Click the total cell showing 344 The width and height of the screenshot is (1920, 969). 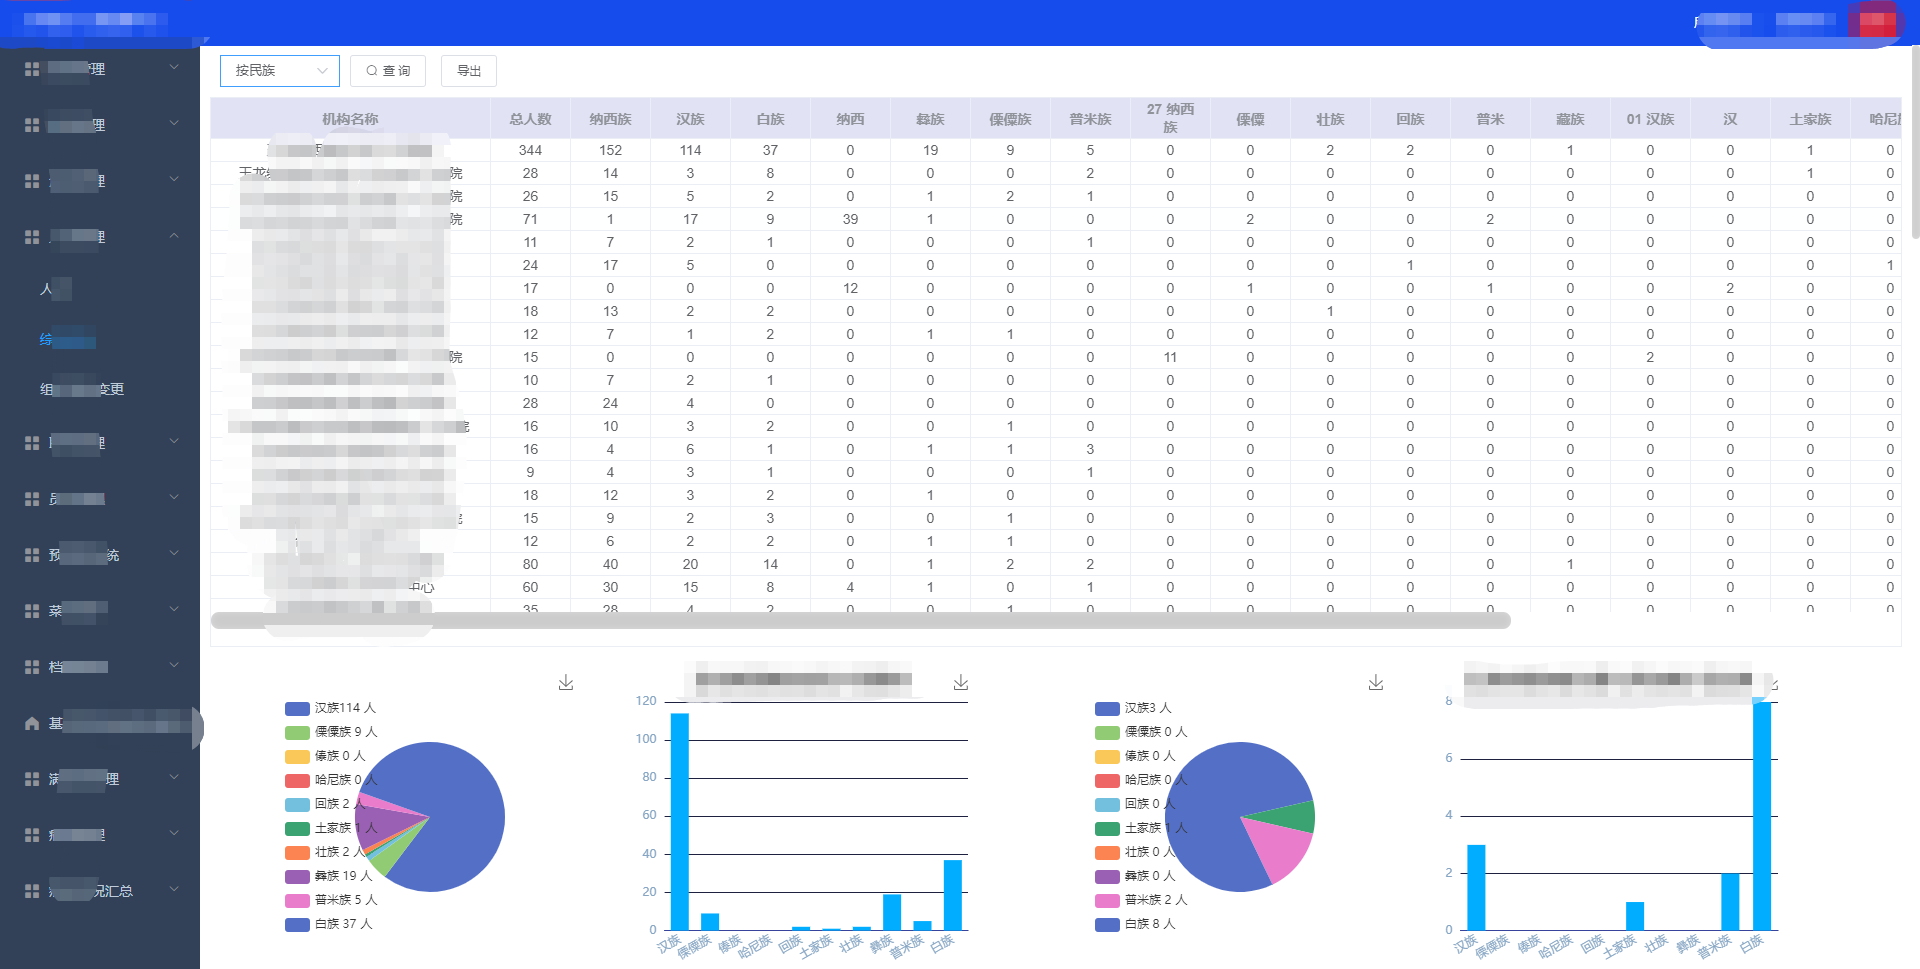click(x=530, y=150)
